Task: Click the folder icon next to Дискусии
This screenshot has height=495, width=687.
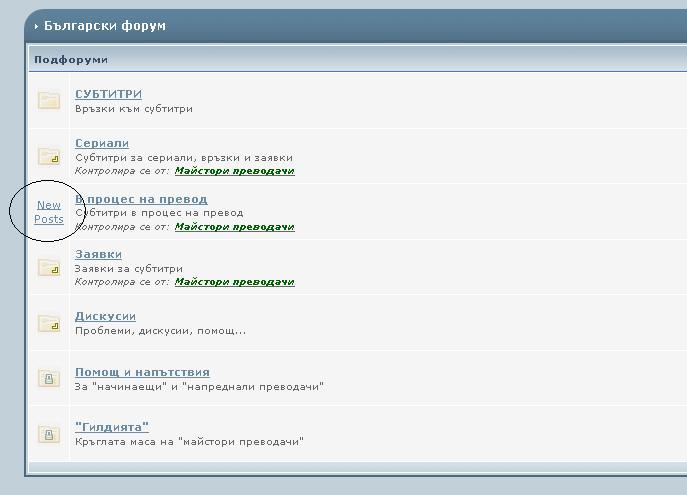Action: pyautogui.click(x=49, y=323)
